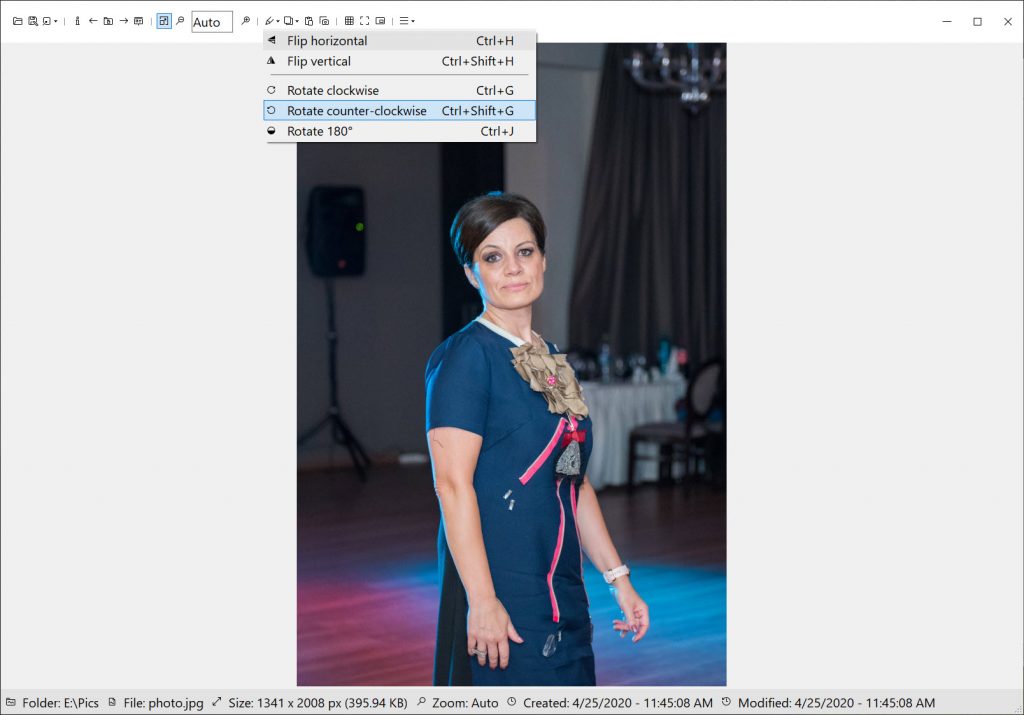The width and height of the screenshot is (1024, 715).
Task: Switch to fullscreen mode icon
Action: tap(364, 21)
